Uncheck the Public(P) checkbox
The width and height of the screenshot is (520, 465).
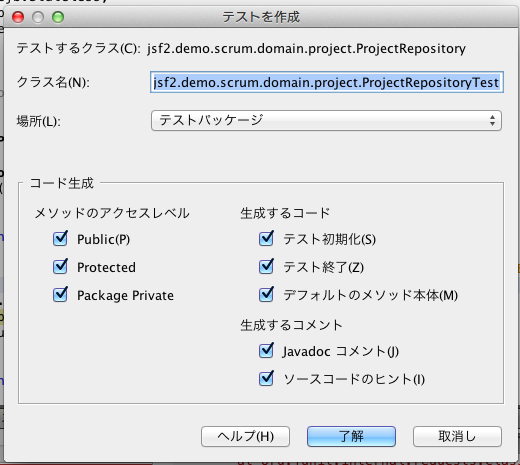(60, 239)
